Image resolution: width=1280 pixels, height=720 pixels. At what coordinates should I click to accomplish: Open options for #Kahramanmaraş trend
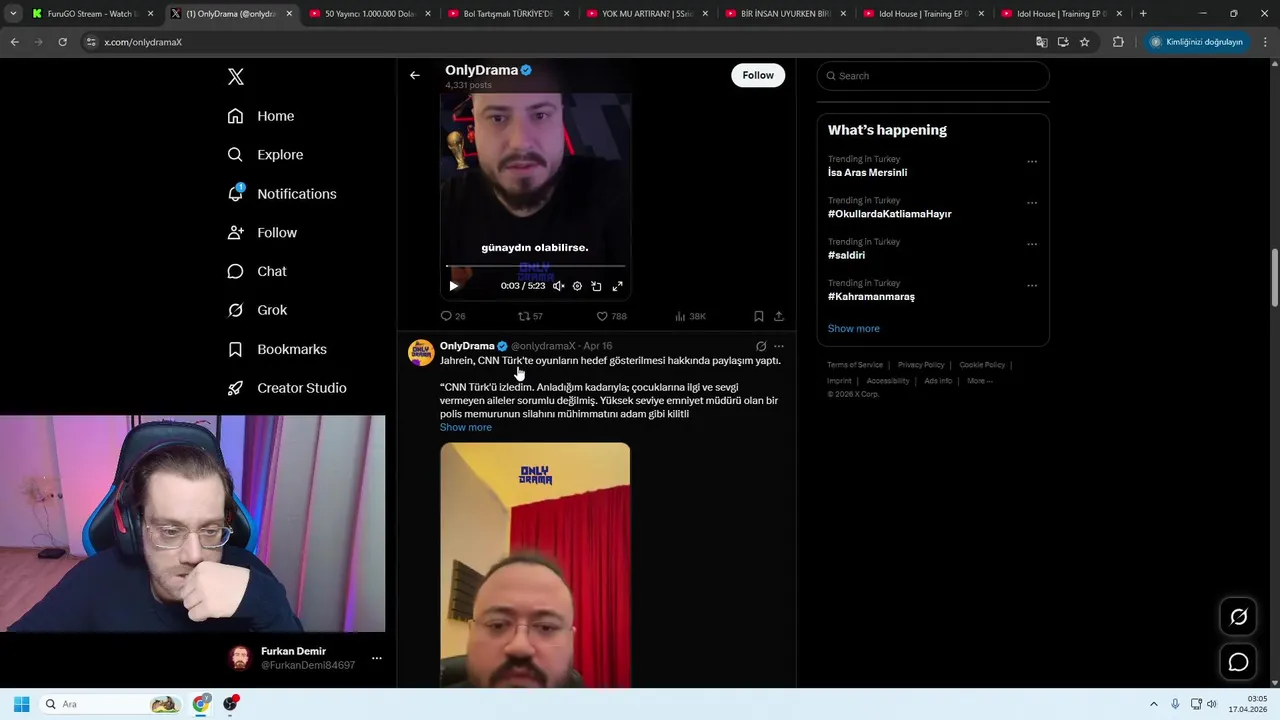point(1032,286)
